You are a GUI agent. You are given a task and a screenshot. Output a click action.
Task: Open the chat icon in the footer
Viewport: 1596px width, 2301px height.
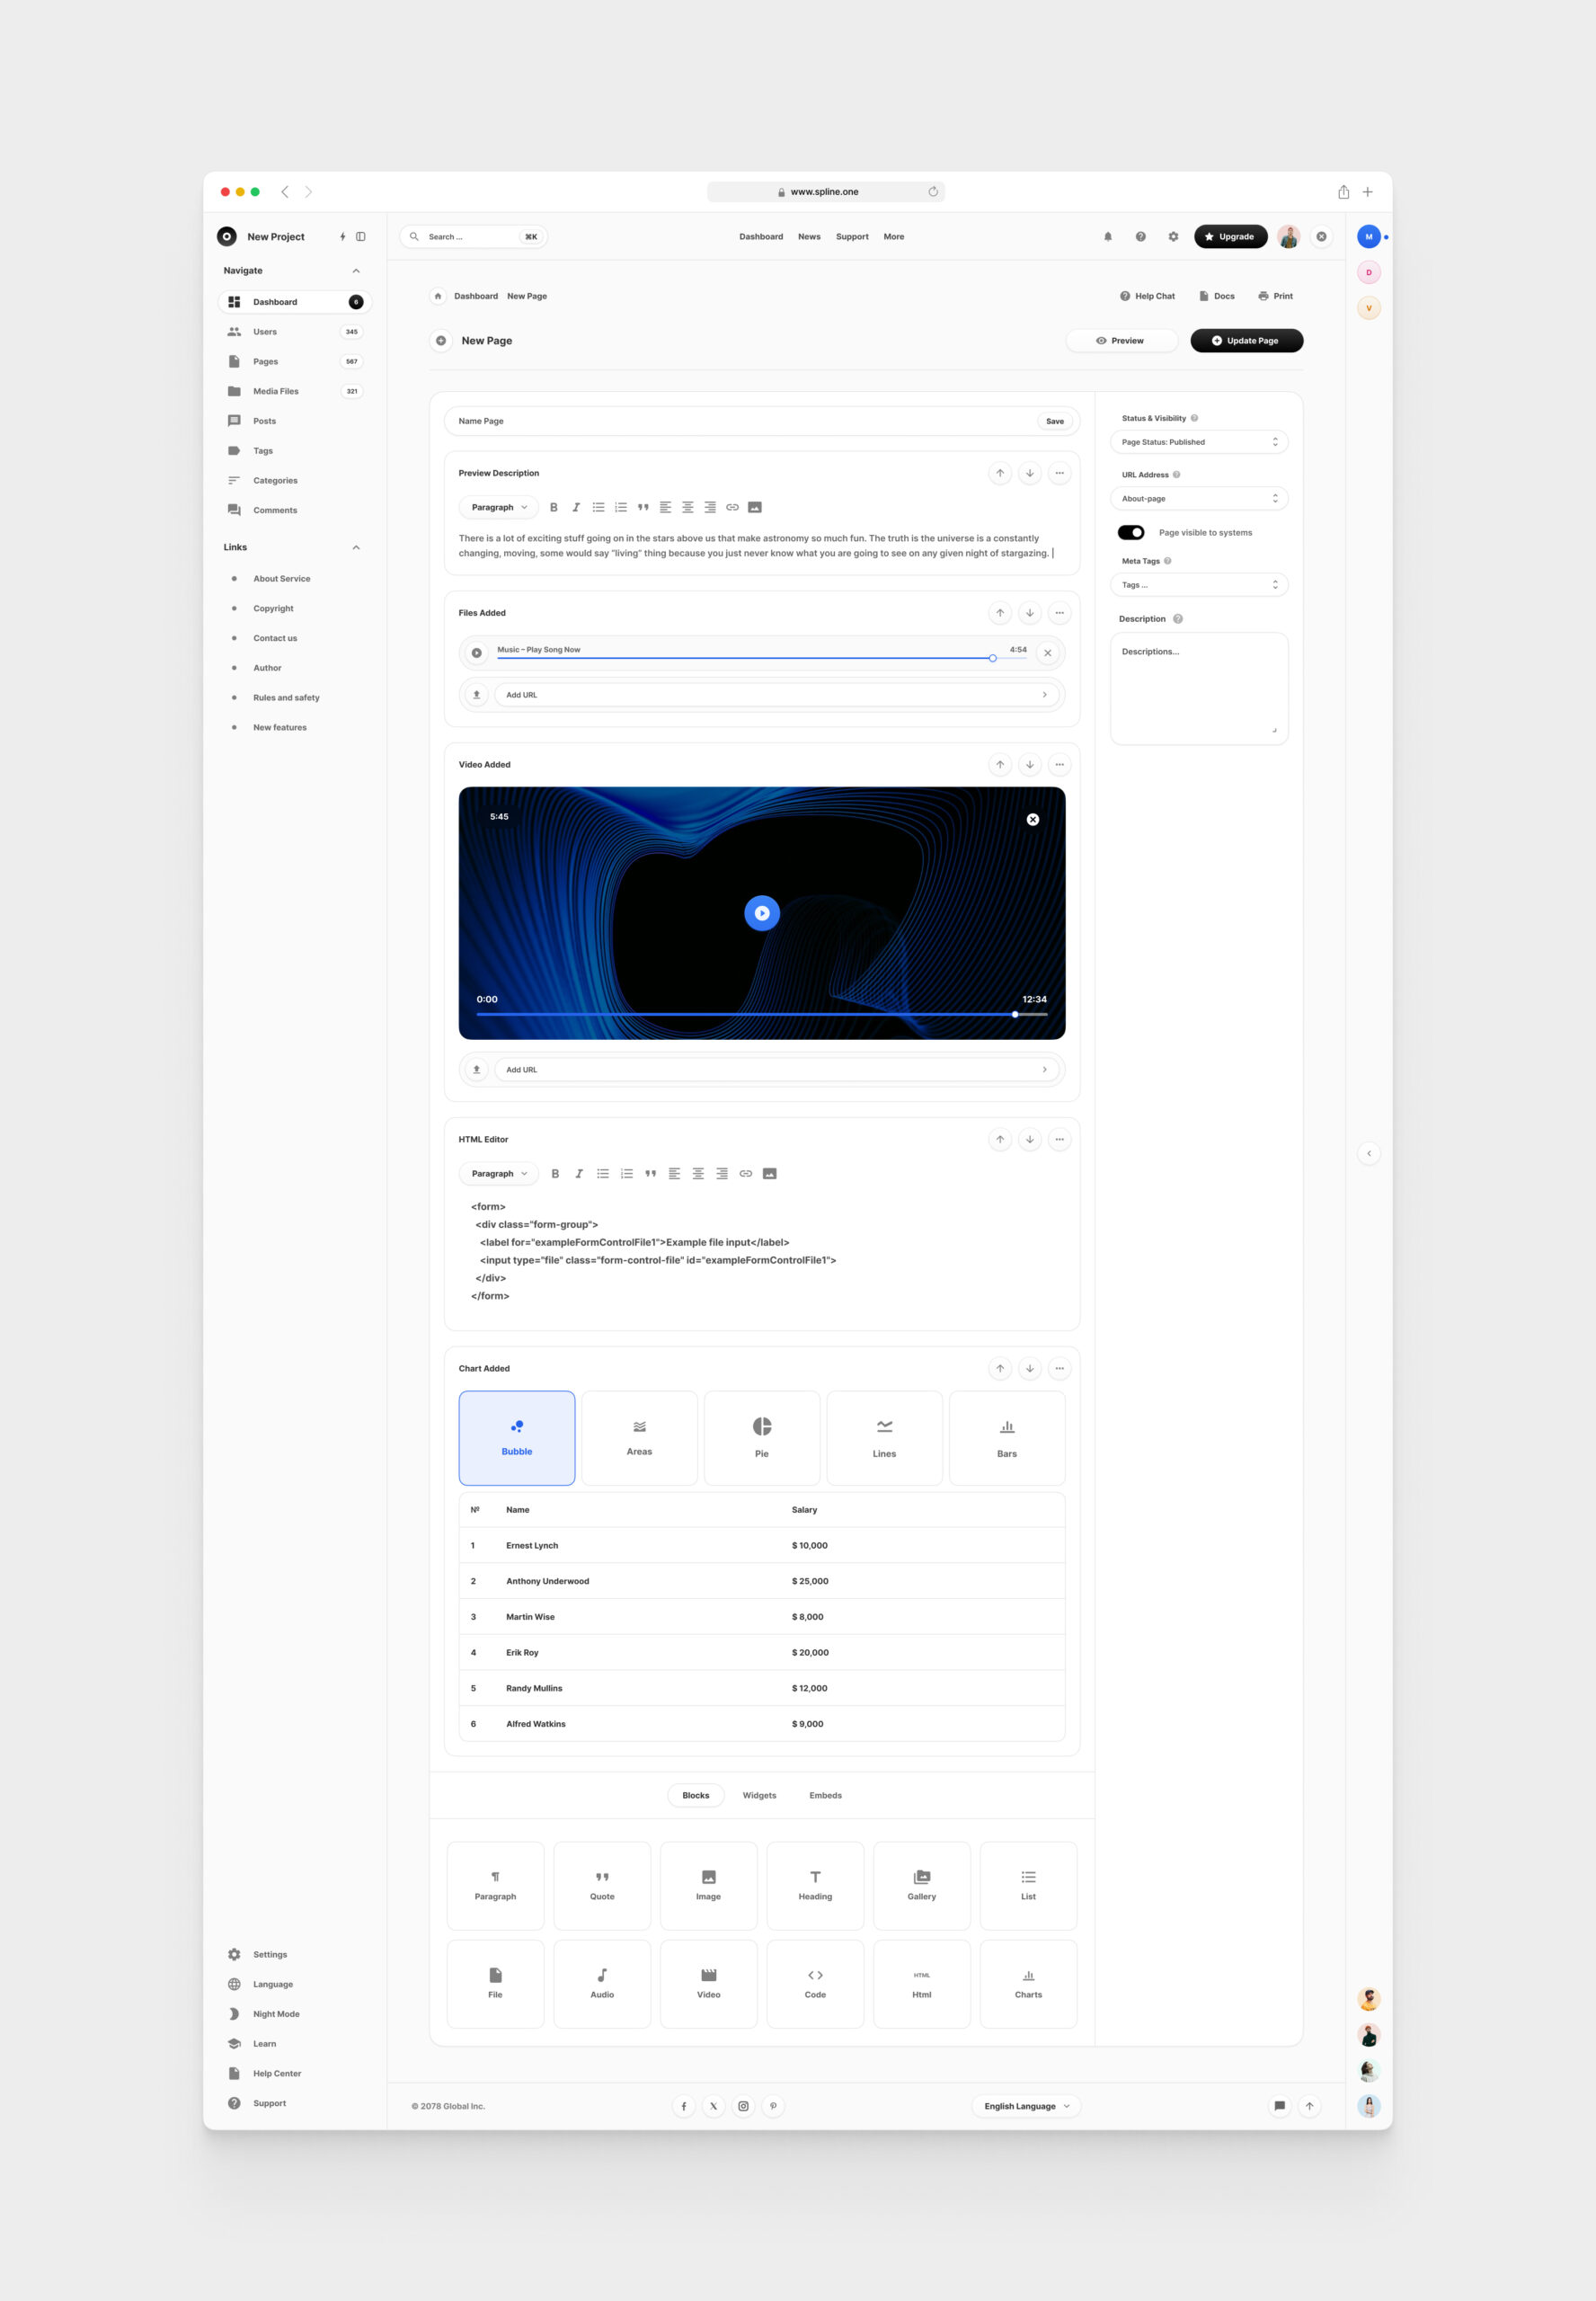click(1279, 2106)
